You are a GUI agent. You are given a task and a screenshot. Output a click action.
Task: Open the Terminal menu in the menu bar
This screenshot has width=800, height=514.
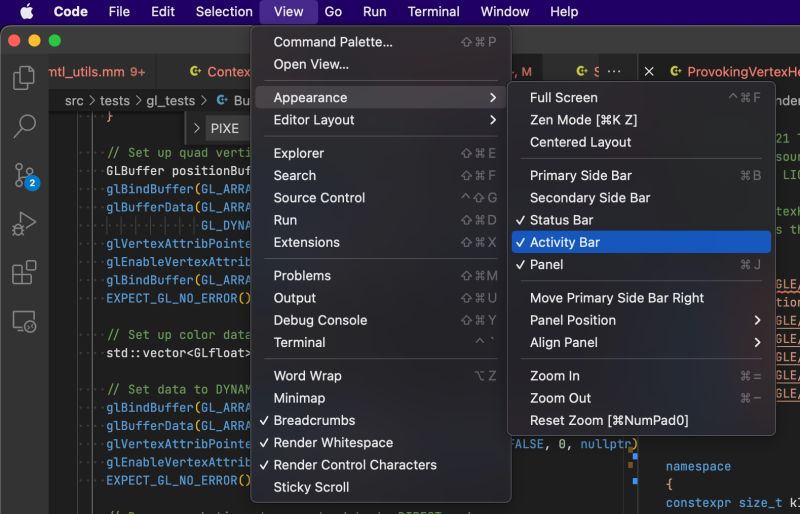434,11
